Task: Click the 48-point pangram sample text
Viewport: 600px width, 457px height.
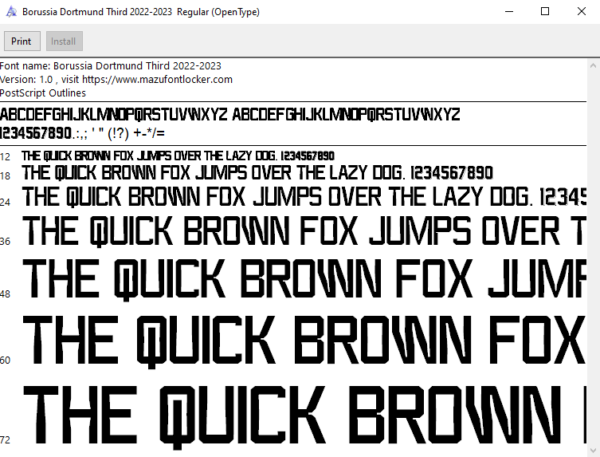Action: (x=304, y=279)
